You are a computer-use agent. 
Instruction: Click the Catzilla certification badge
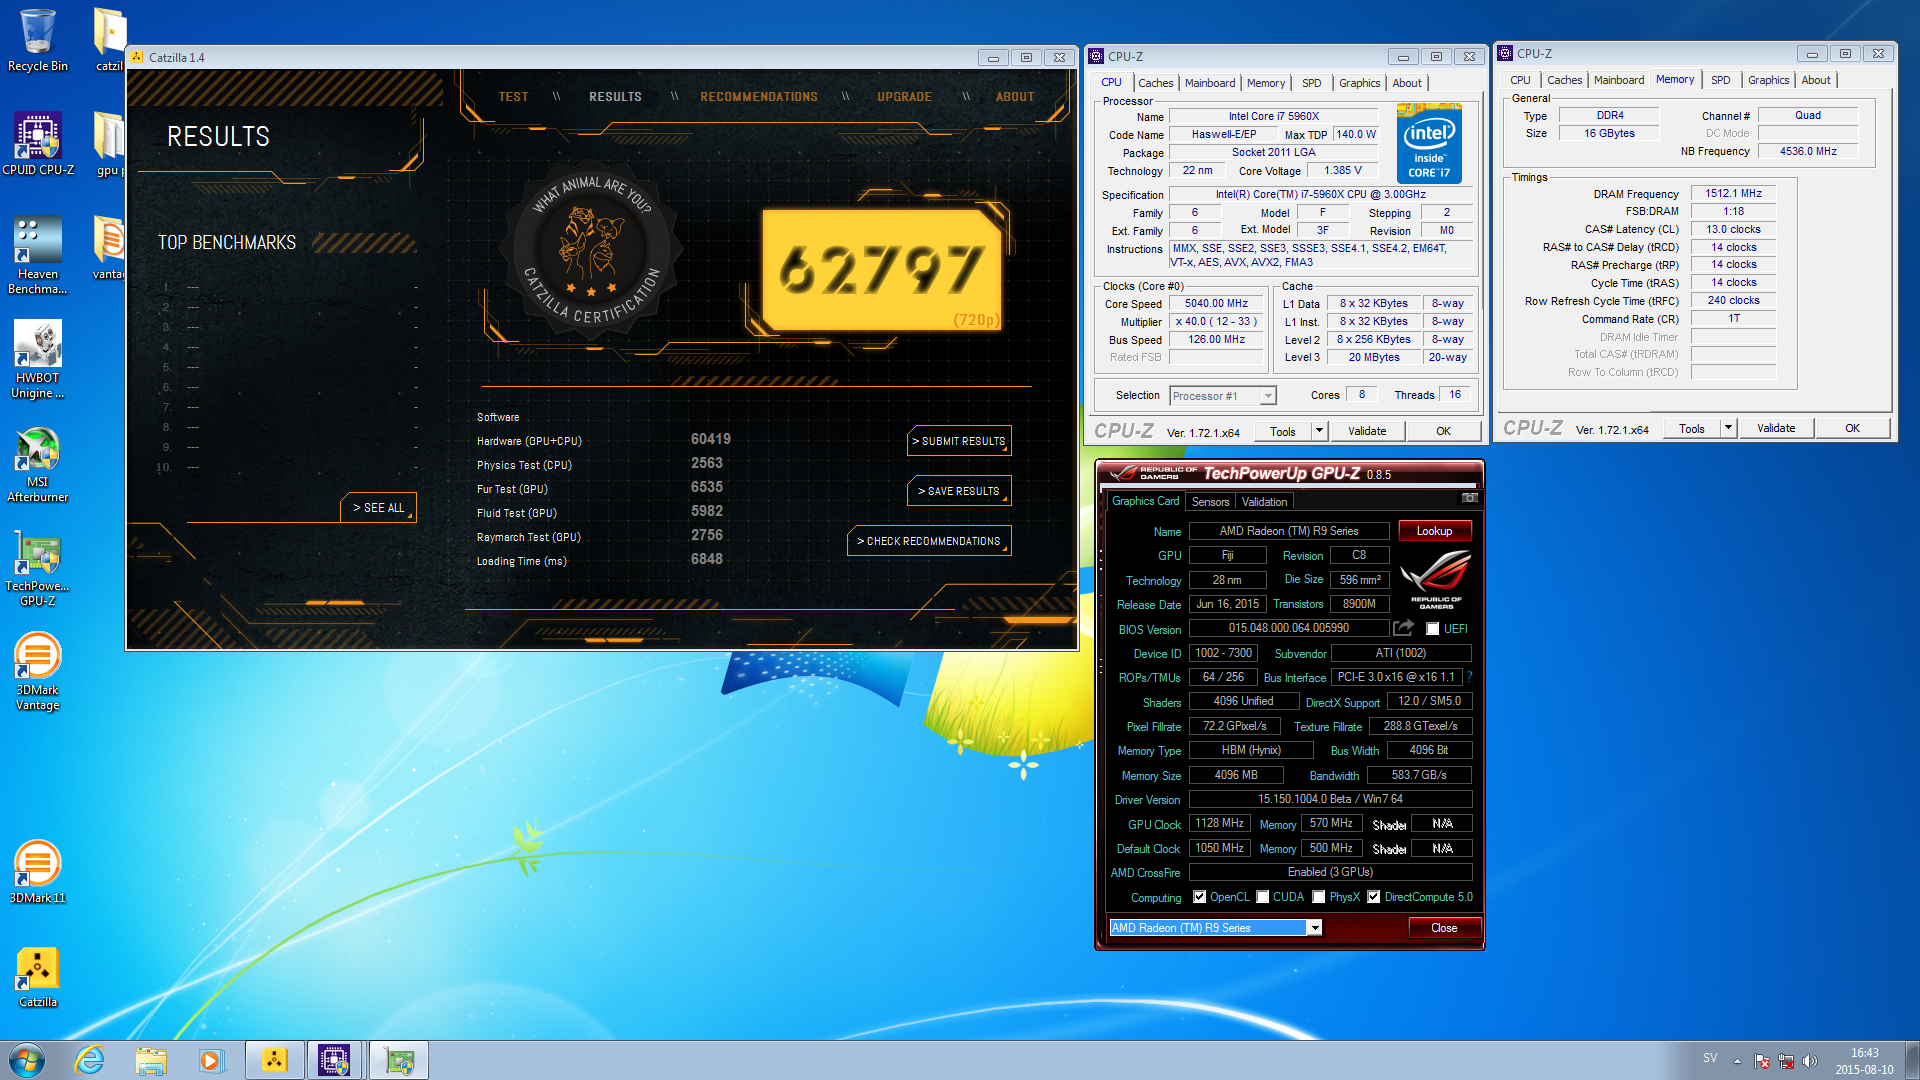[x=593, y=249]
